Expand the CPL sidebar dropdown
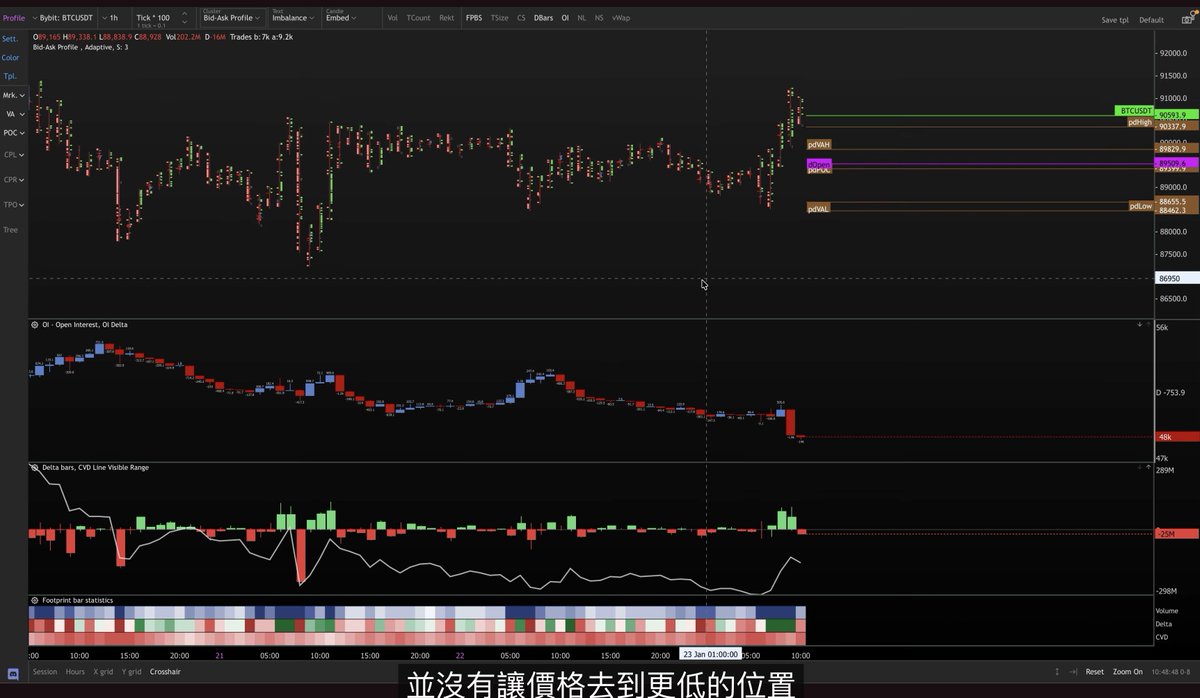The height and width of the screenshot is (698, 1200). (x=13, y=155)
